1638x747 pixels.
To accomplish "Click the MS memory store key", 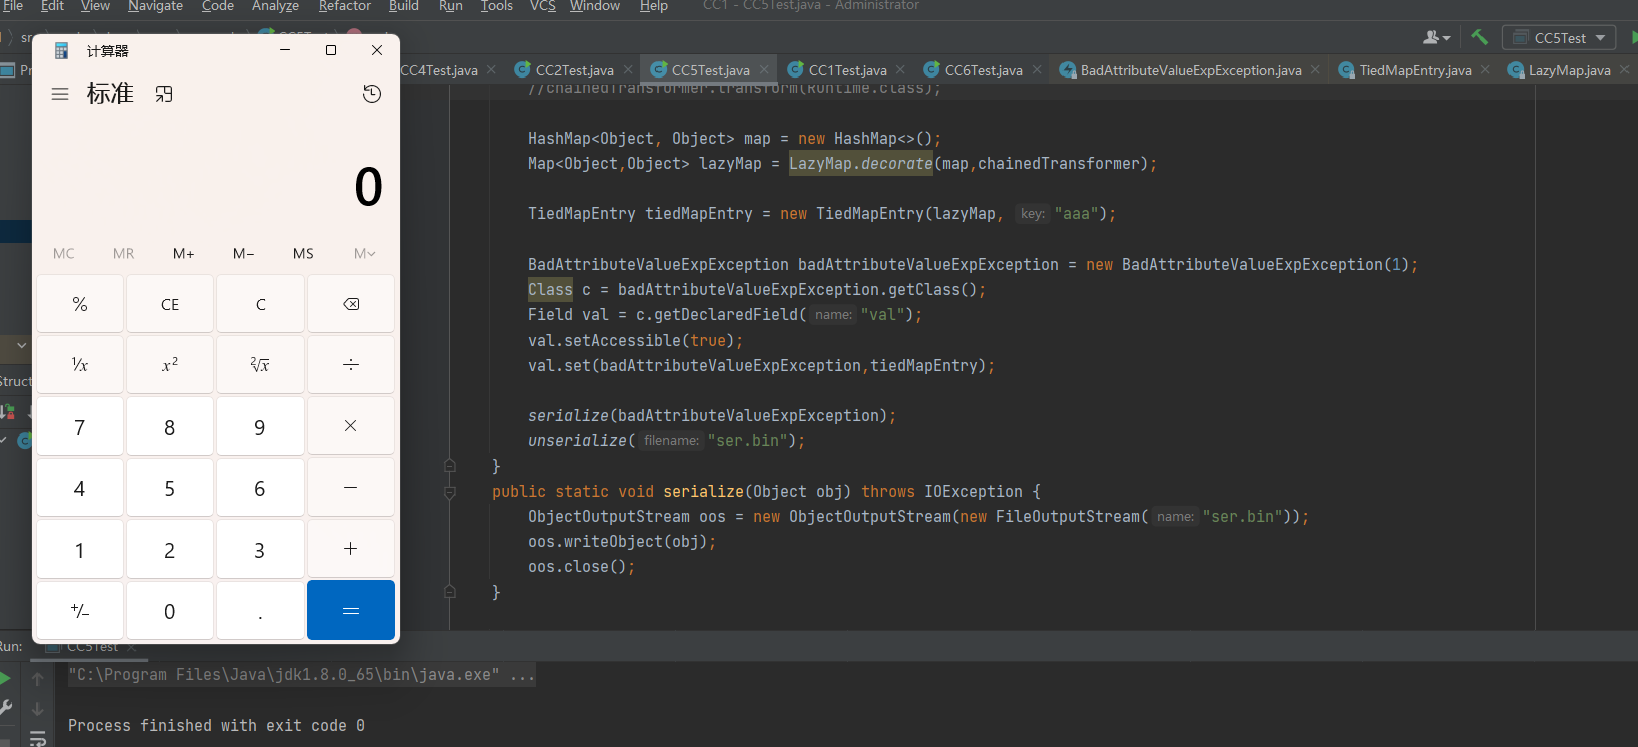I will coord(303,254).
